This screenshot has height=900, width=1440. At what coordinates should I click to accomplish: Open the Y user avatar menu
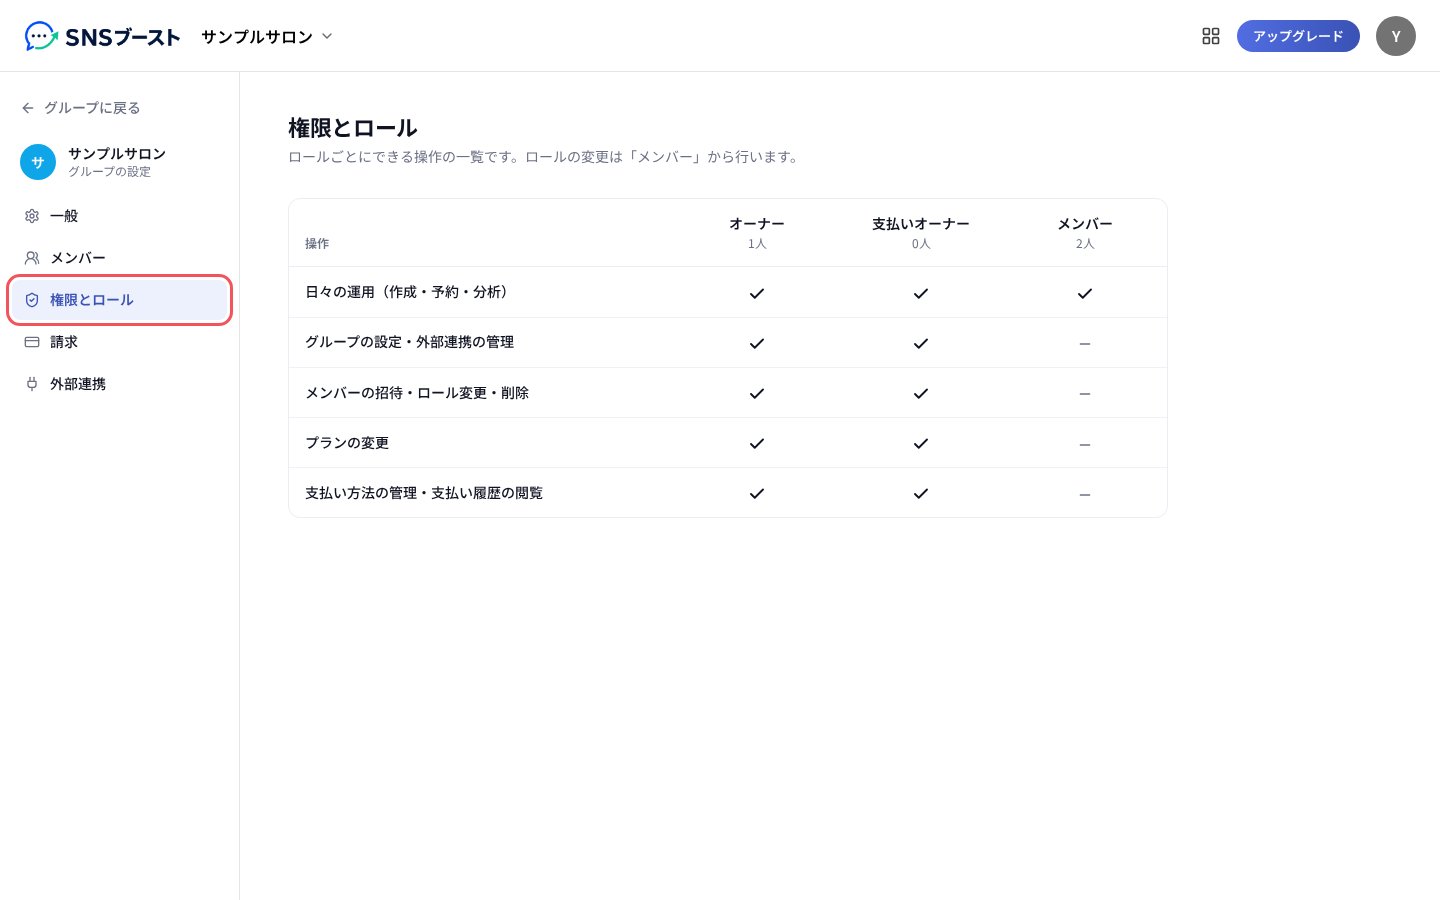tap(1396, 36)
